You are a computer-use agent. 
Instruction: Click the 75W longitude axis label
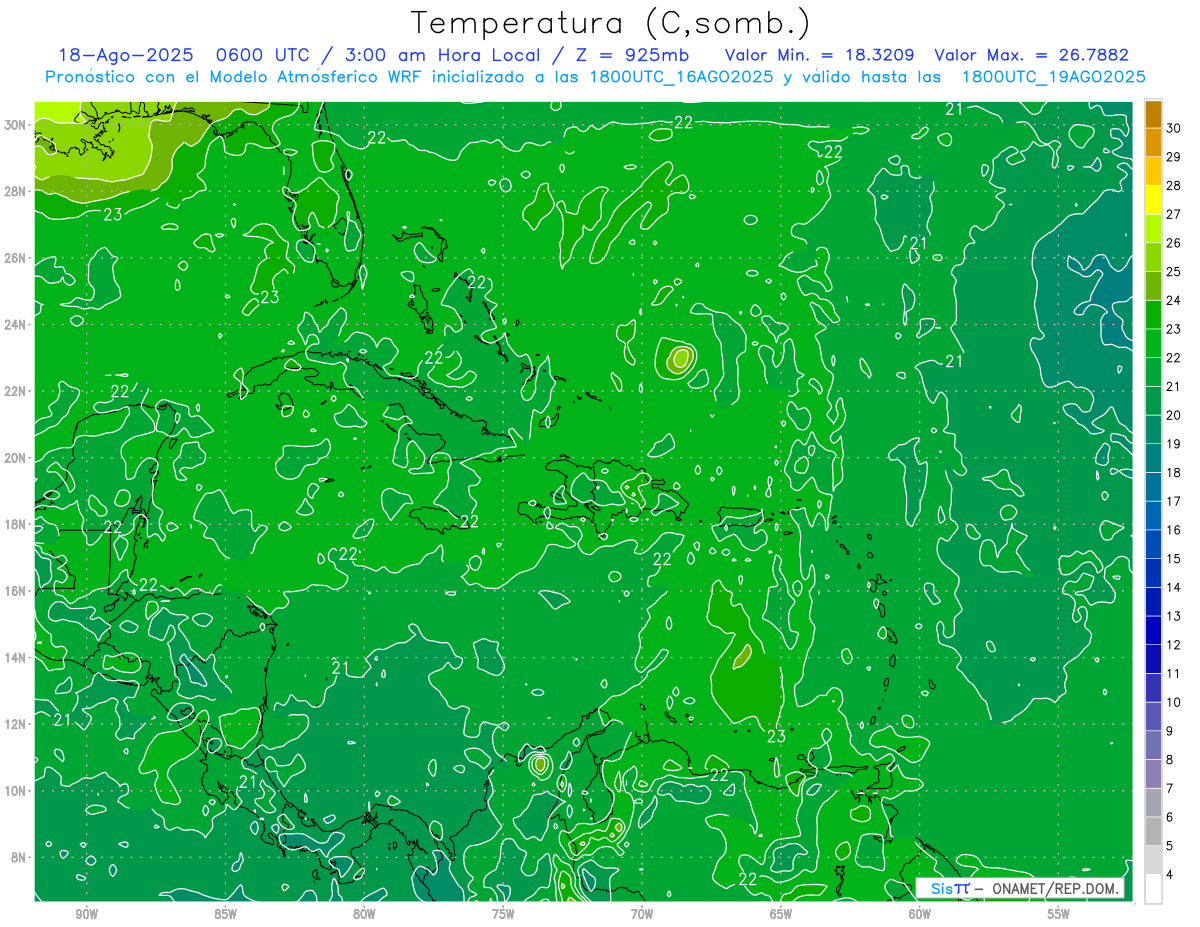503,914
